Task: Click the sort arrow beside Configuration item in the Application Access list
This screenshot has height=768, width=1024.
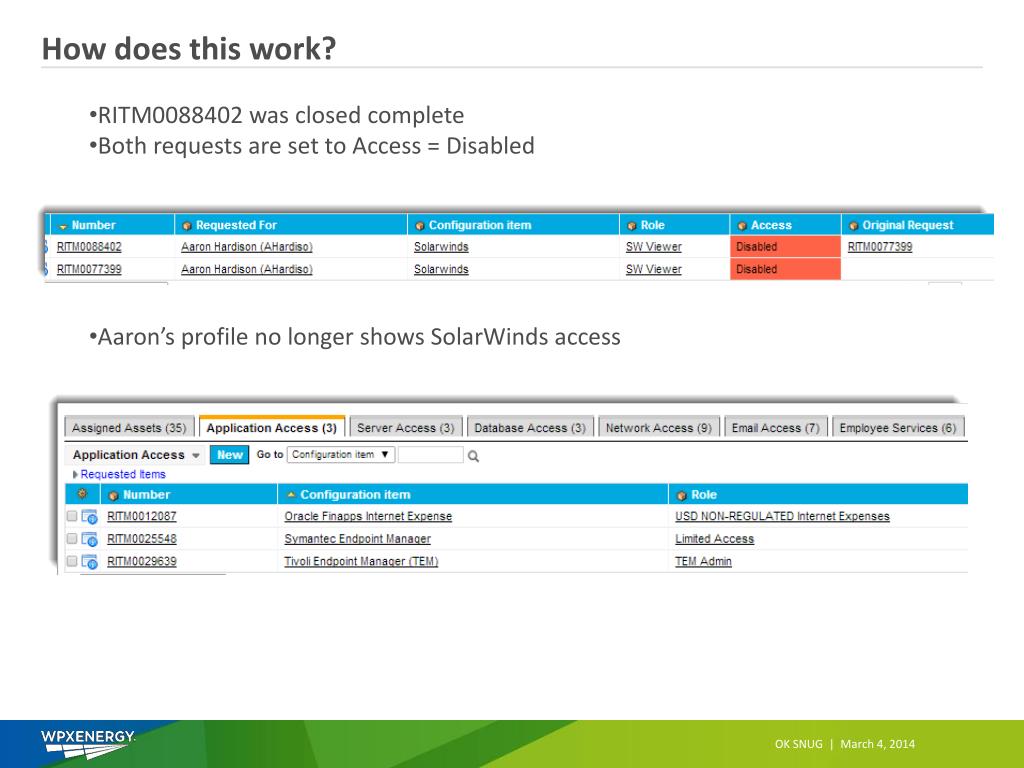Action: tap(291, 495)
